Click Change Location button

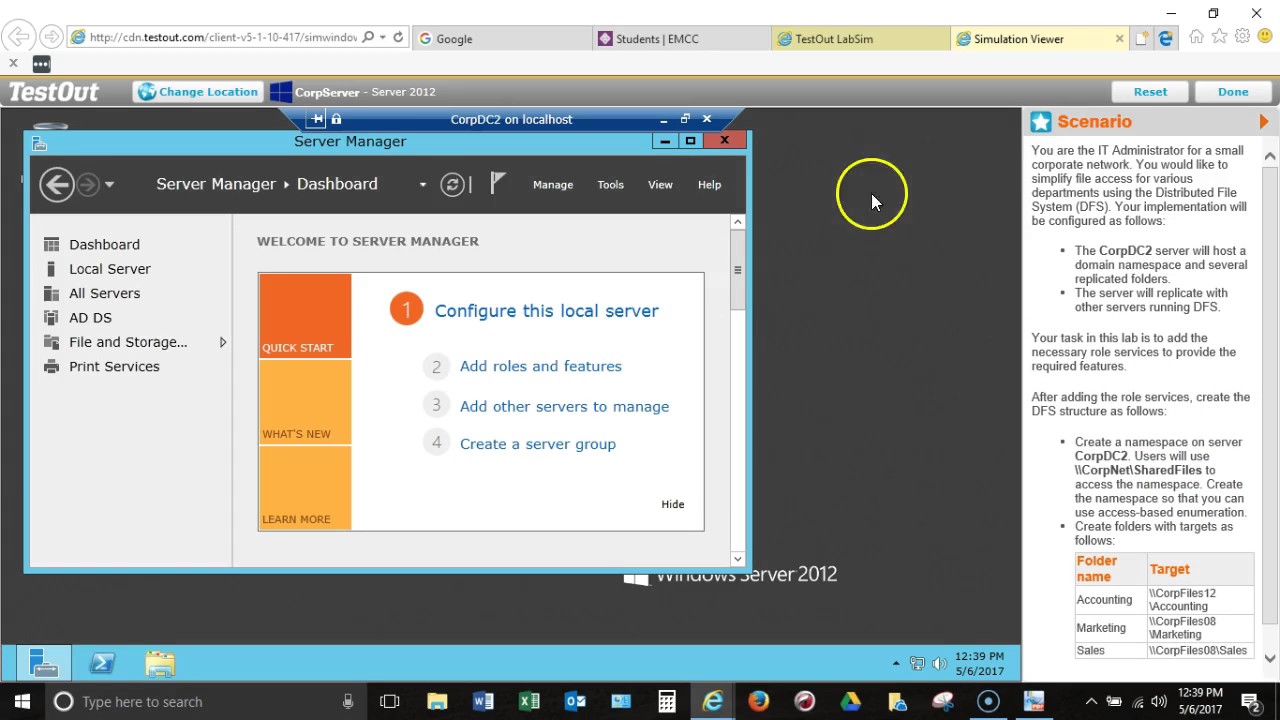199,92
